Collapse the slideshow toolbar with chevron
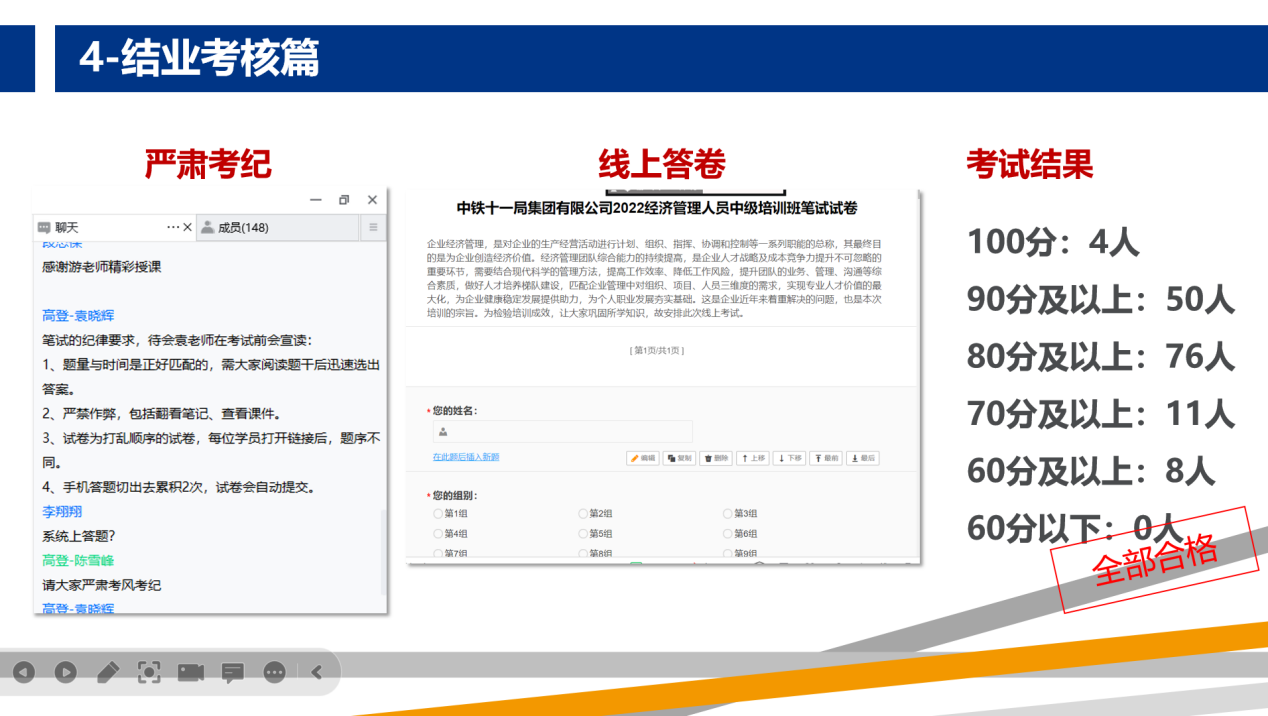The image size is (1268, 716). [x=317, y=673]
